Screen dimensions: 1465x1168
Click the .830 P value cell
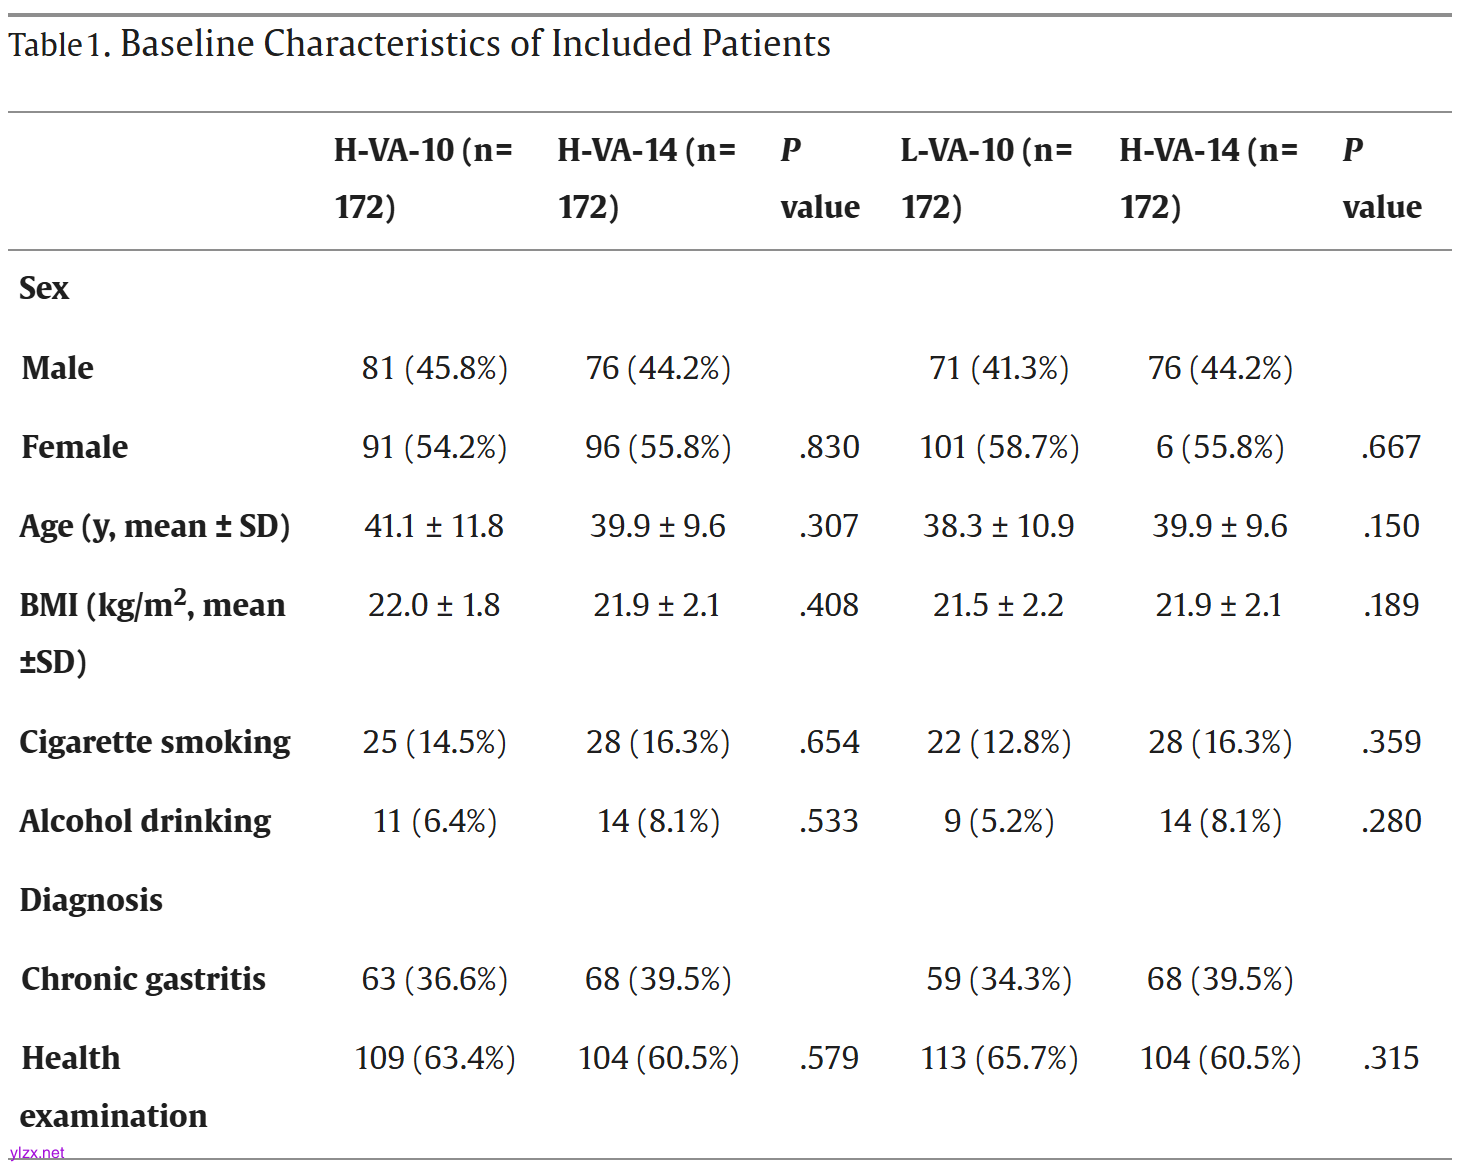click(829, 447)
